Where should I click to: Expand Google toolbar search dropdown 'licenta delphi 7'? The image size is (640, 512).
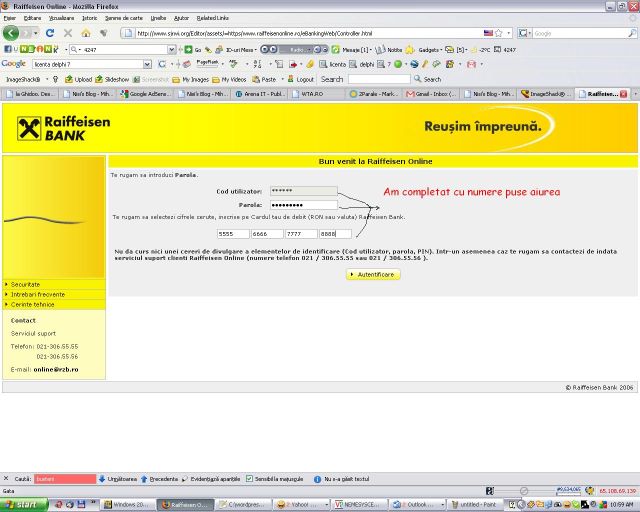(x=147, y=64)
